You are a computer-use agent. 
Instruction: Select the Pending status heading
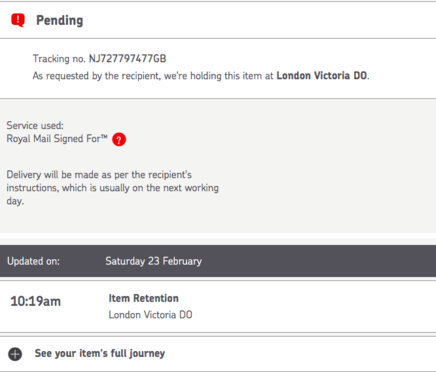(60, 21)
